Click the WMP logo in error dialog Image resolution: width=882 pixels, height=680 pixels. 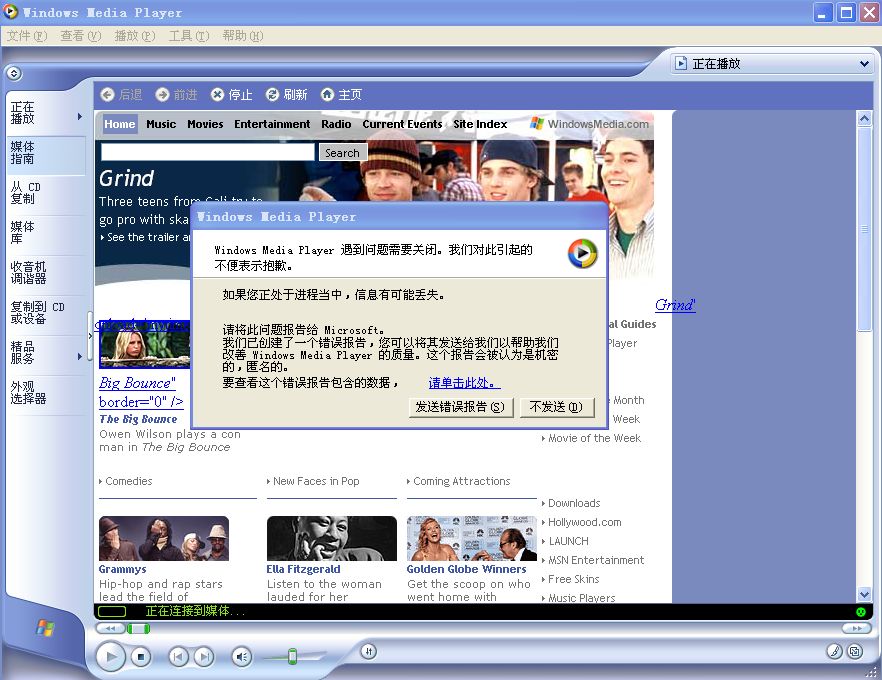(582, 253)
